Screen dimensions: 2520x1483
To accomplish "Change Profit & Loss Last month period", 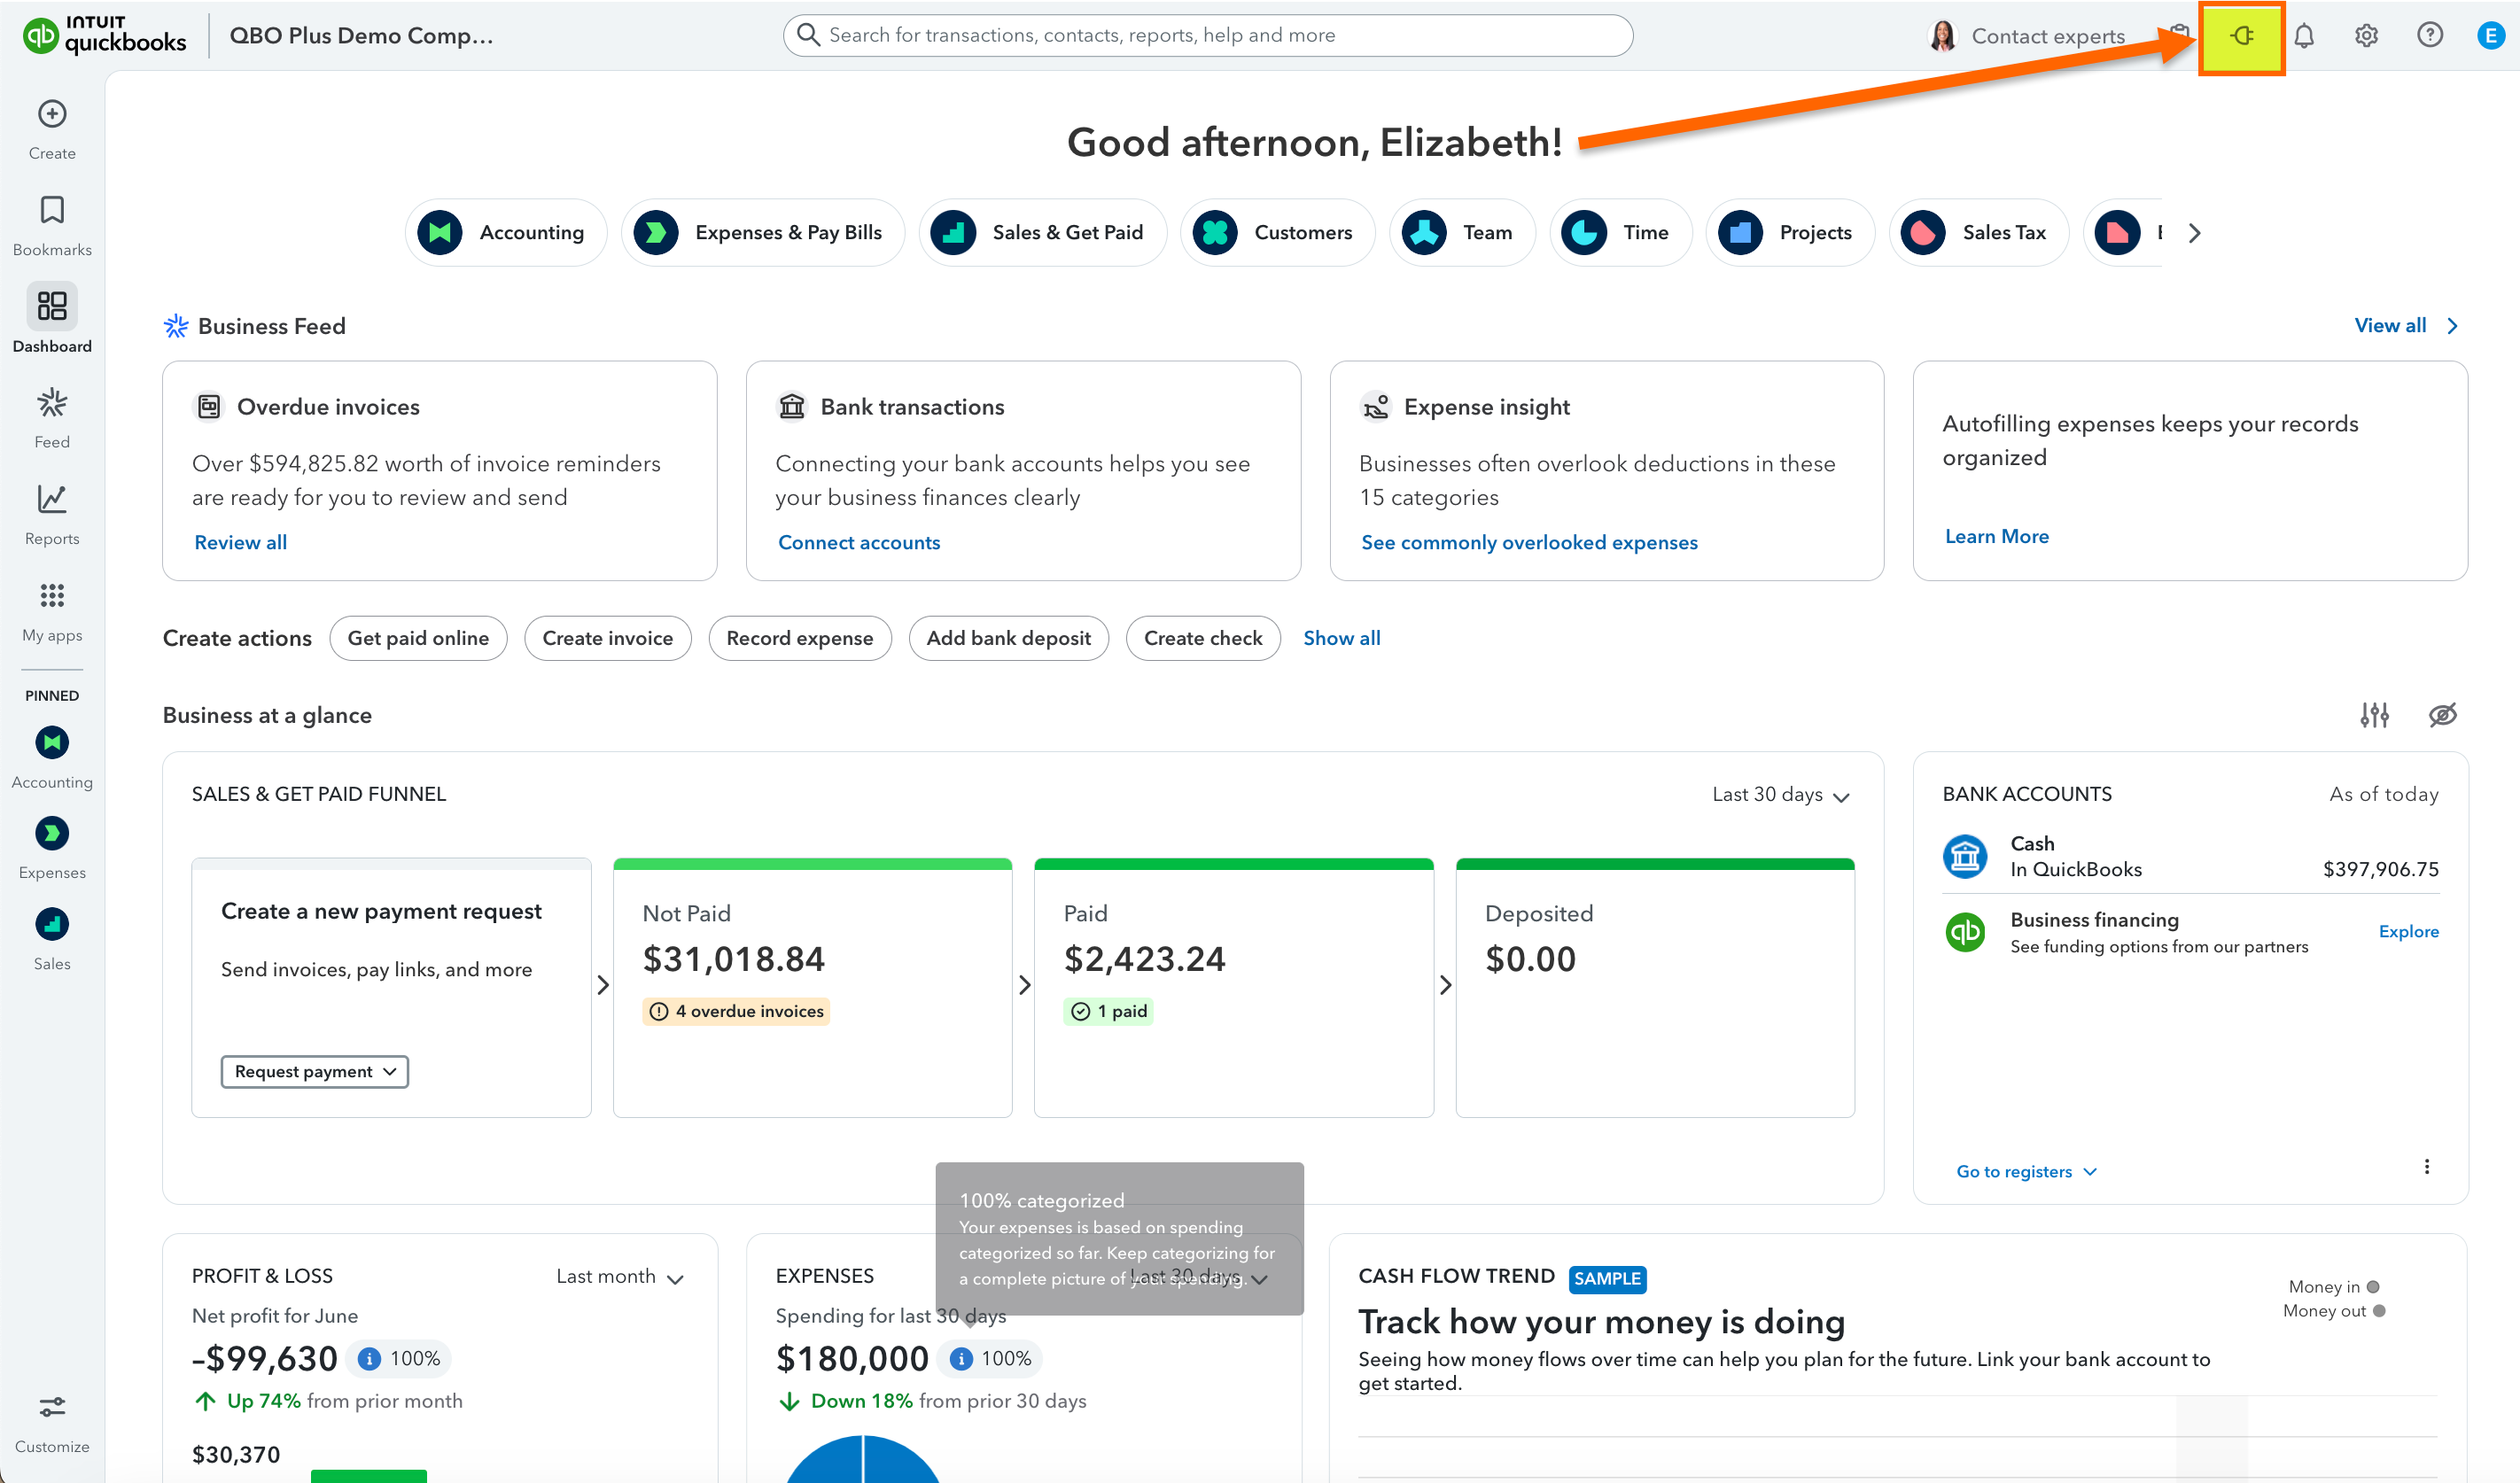I will tap(620, 1277).
